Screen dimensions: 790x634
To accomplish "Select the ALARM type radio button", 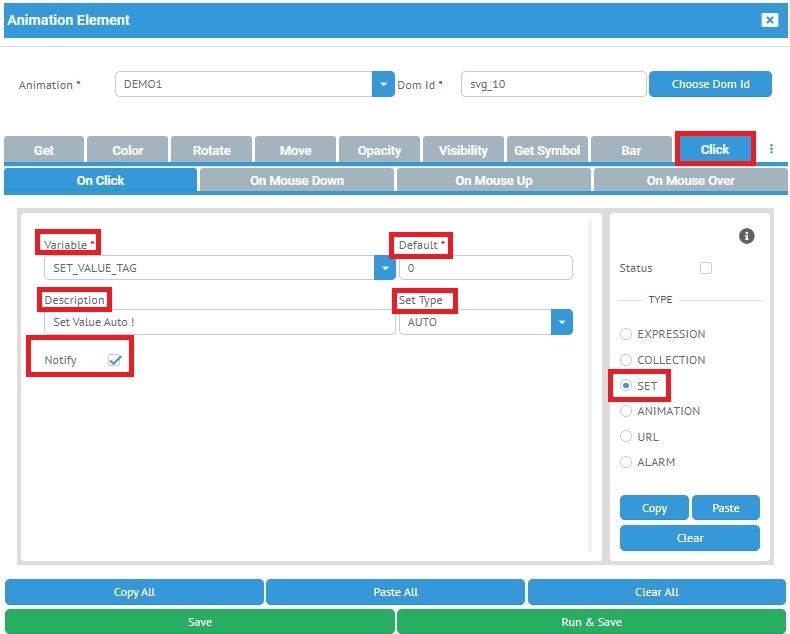I will (627, 462).
